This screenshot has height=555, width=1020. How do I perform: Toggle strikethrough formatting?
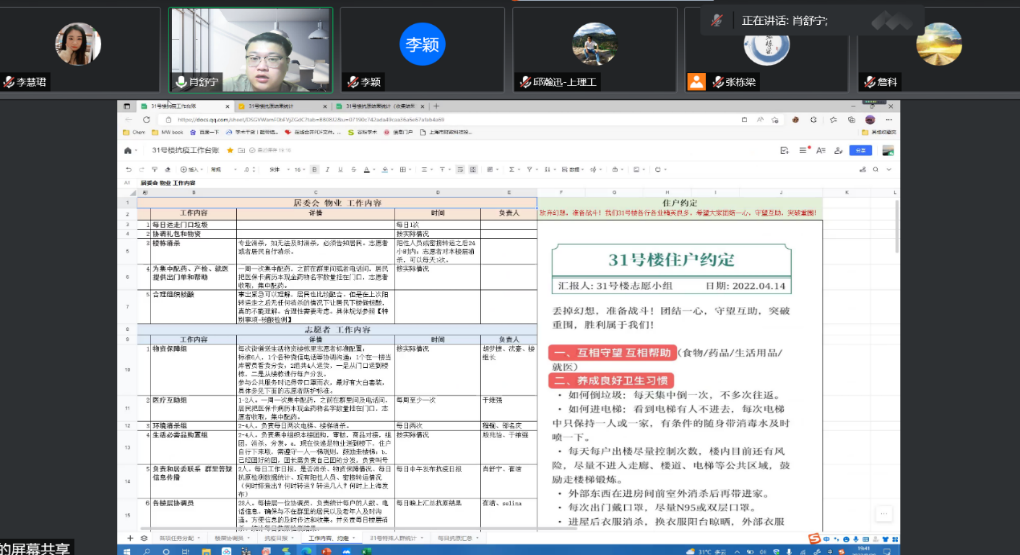[353, 170]
